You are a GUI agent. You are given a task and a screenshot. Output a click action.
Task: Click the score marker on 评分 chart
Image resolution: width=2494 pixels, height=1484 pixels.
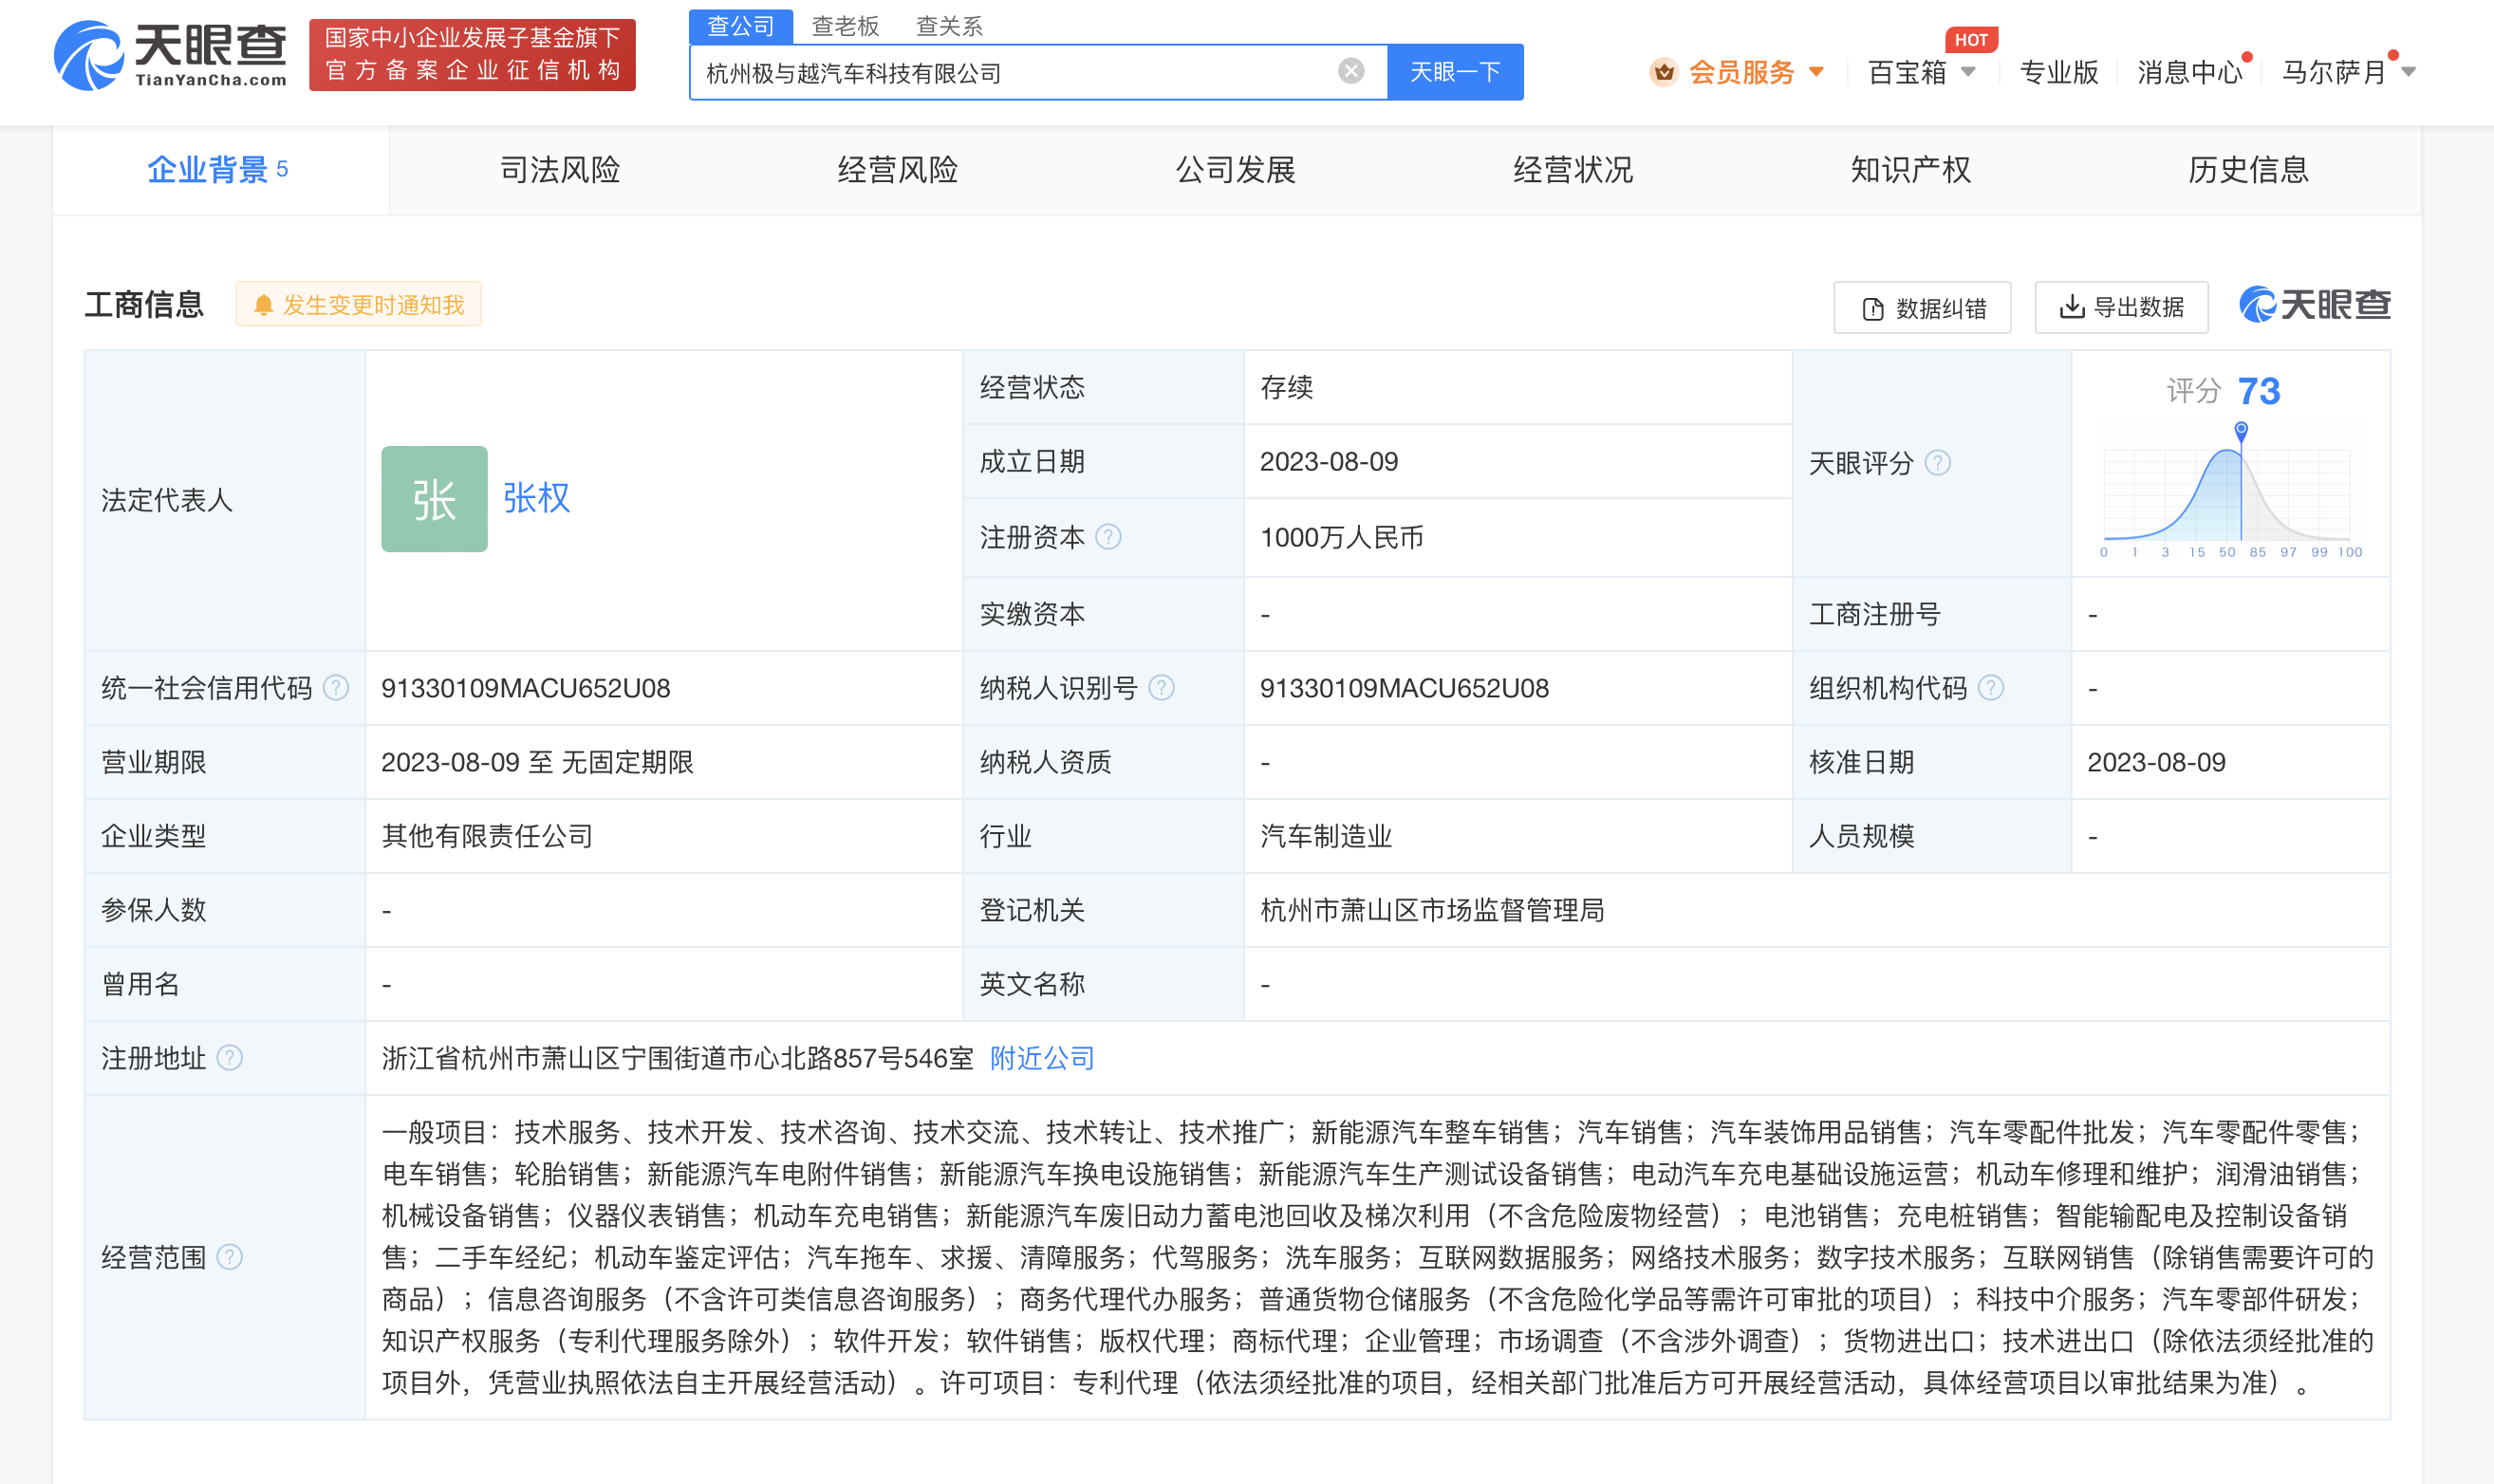tap(2241, 430)
